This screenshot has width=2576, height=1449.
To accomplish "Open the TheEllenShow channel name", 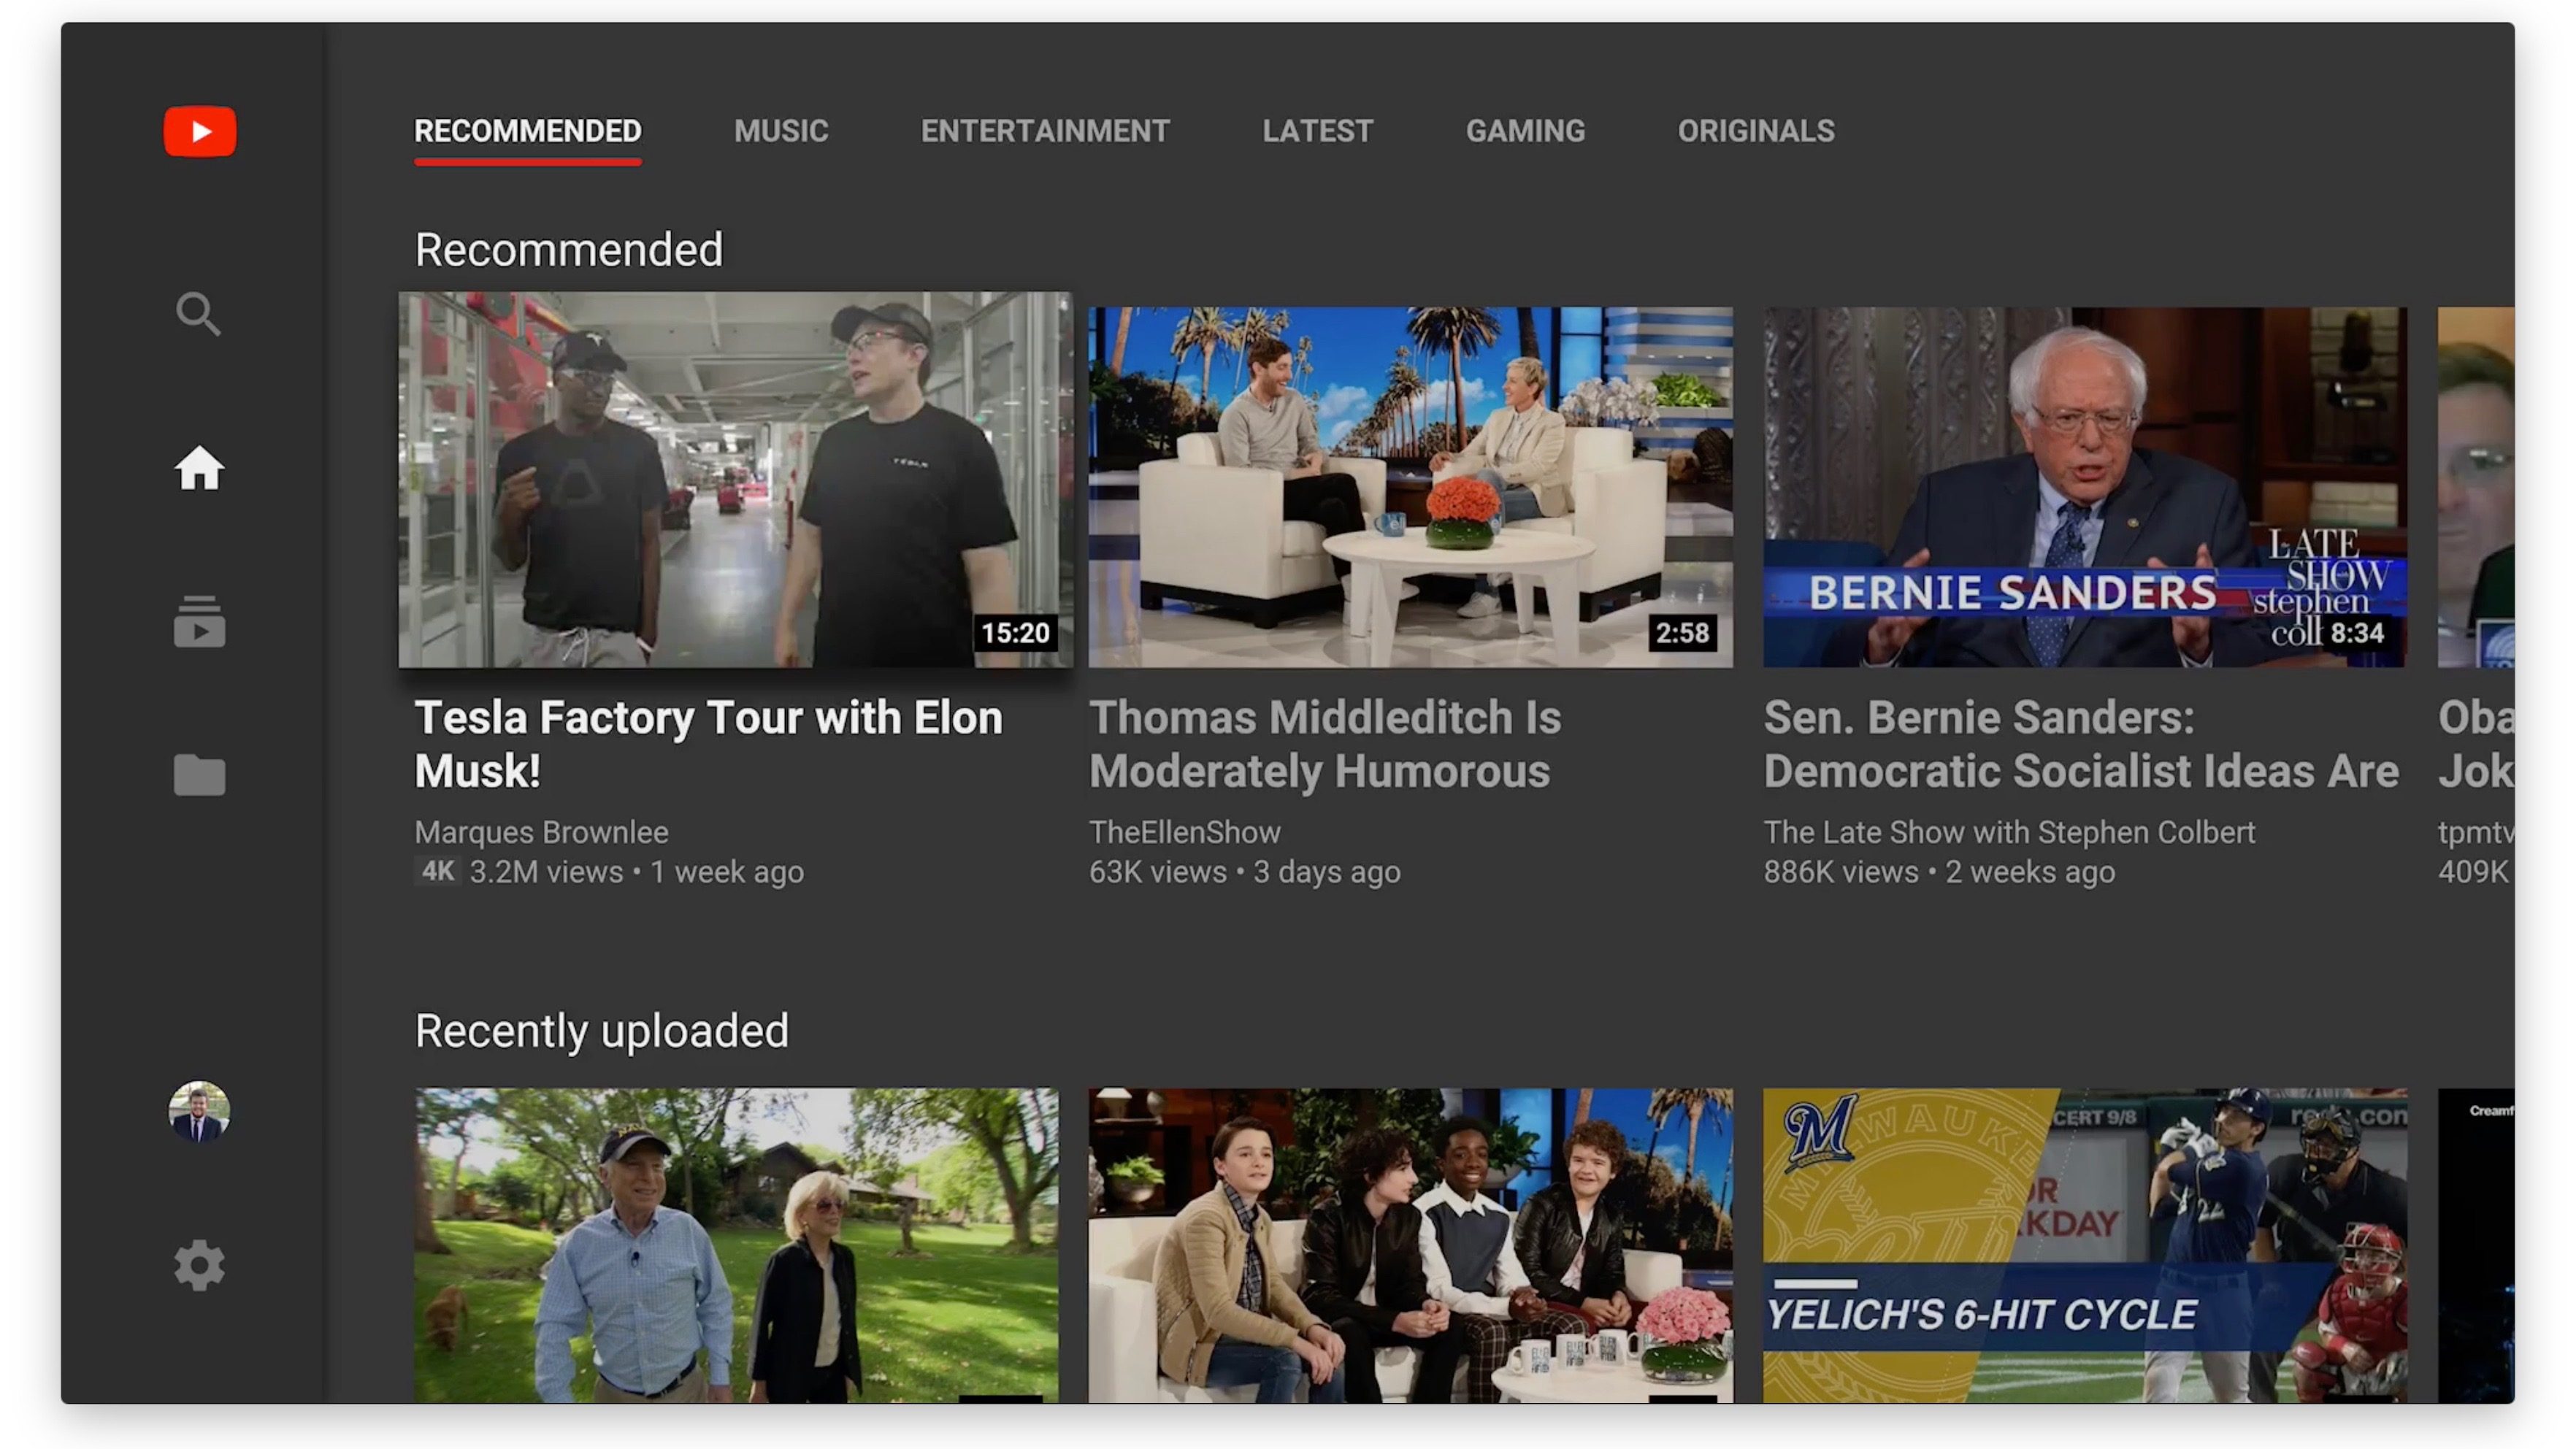I will click(x=1184, y=832).
